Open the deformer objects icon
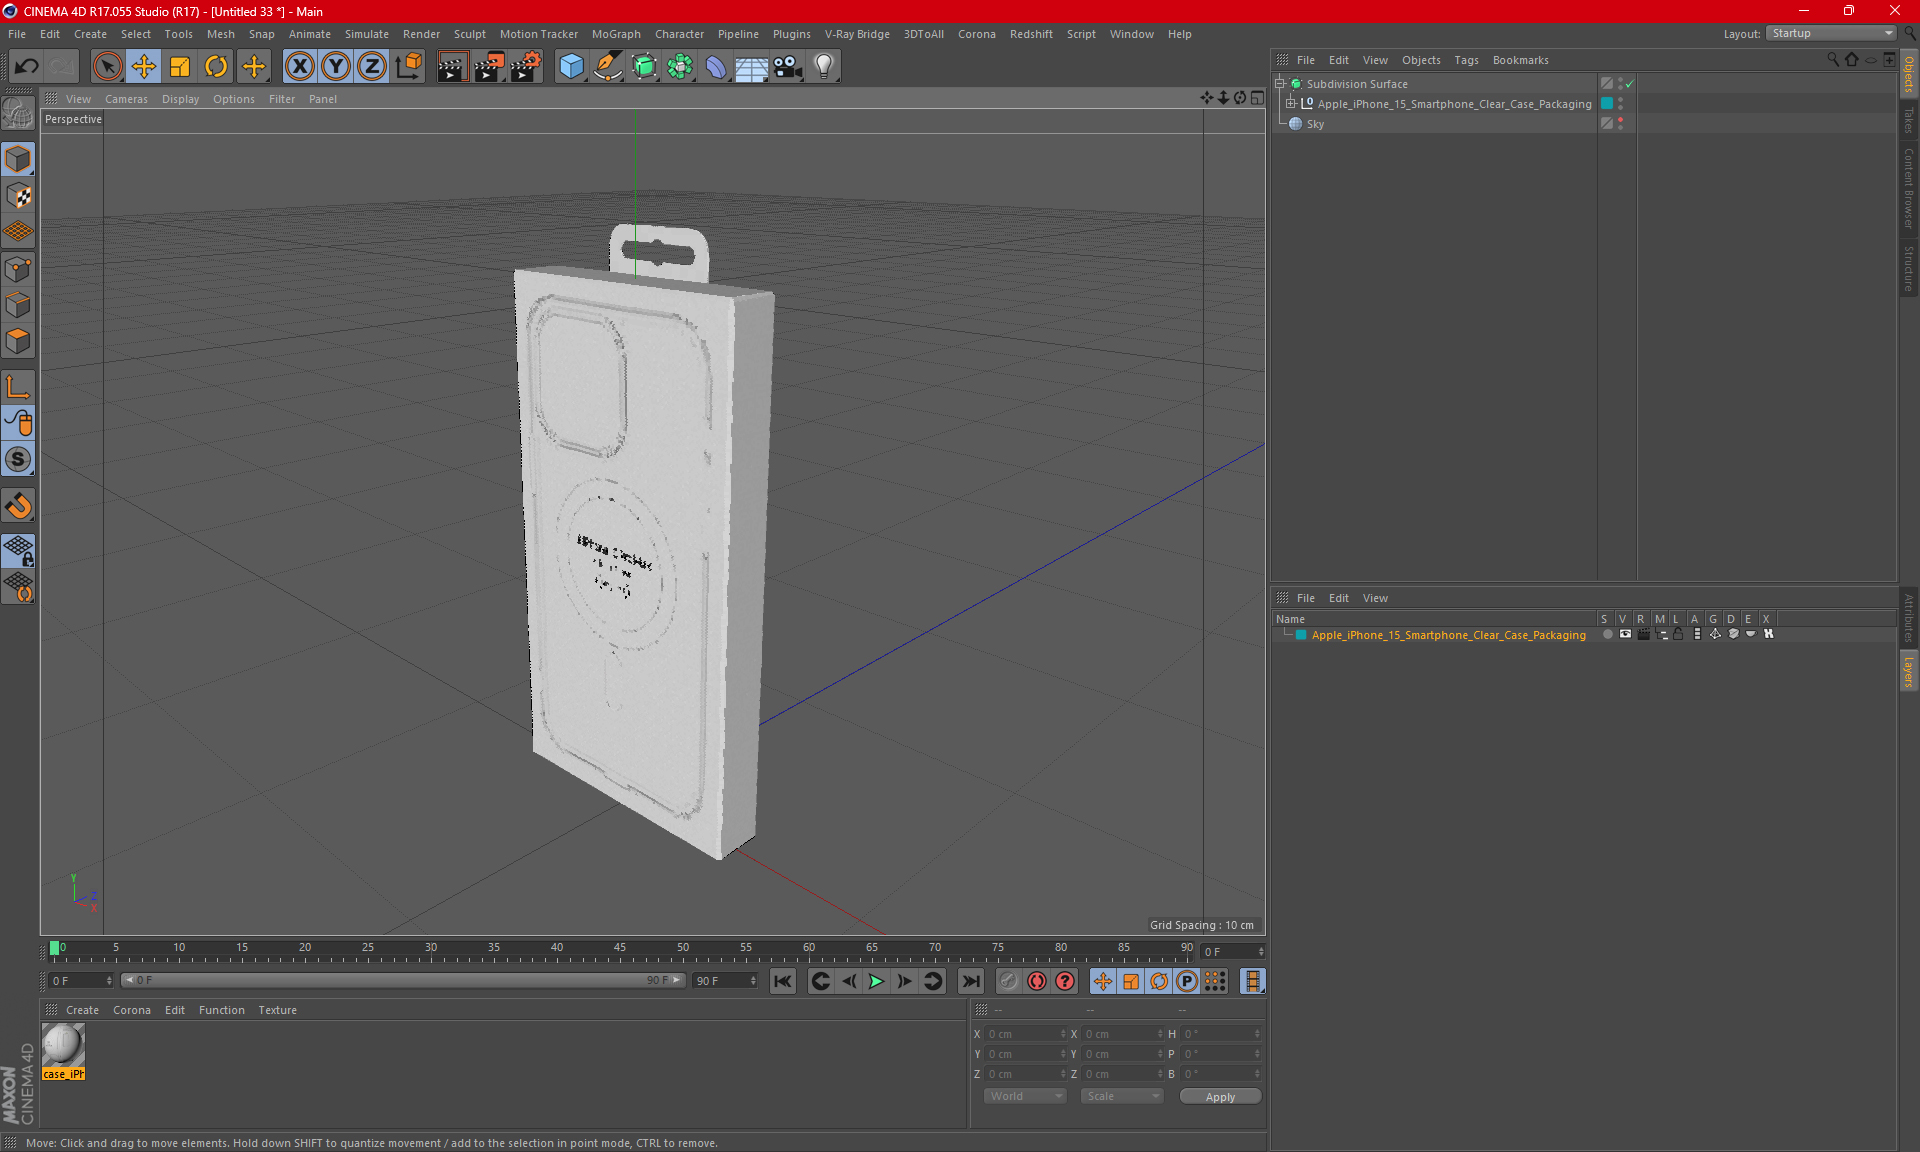This screenshot has width=1920, height=1152. click(x=716, y=66)
